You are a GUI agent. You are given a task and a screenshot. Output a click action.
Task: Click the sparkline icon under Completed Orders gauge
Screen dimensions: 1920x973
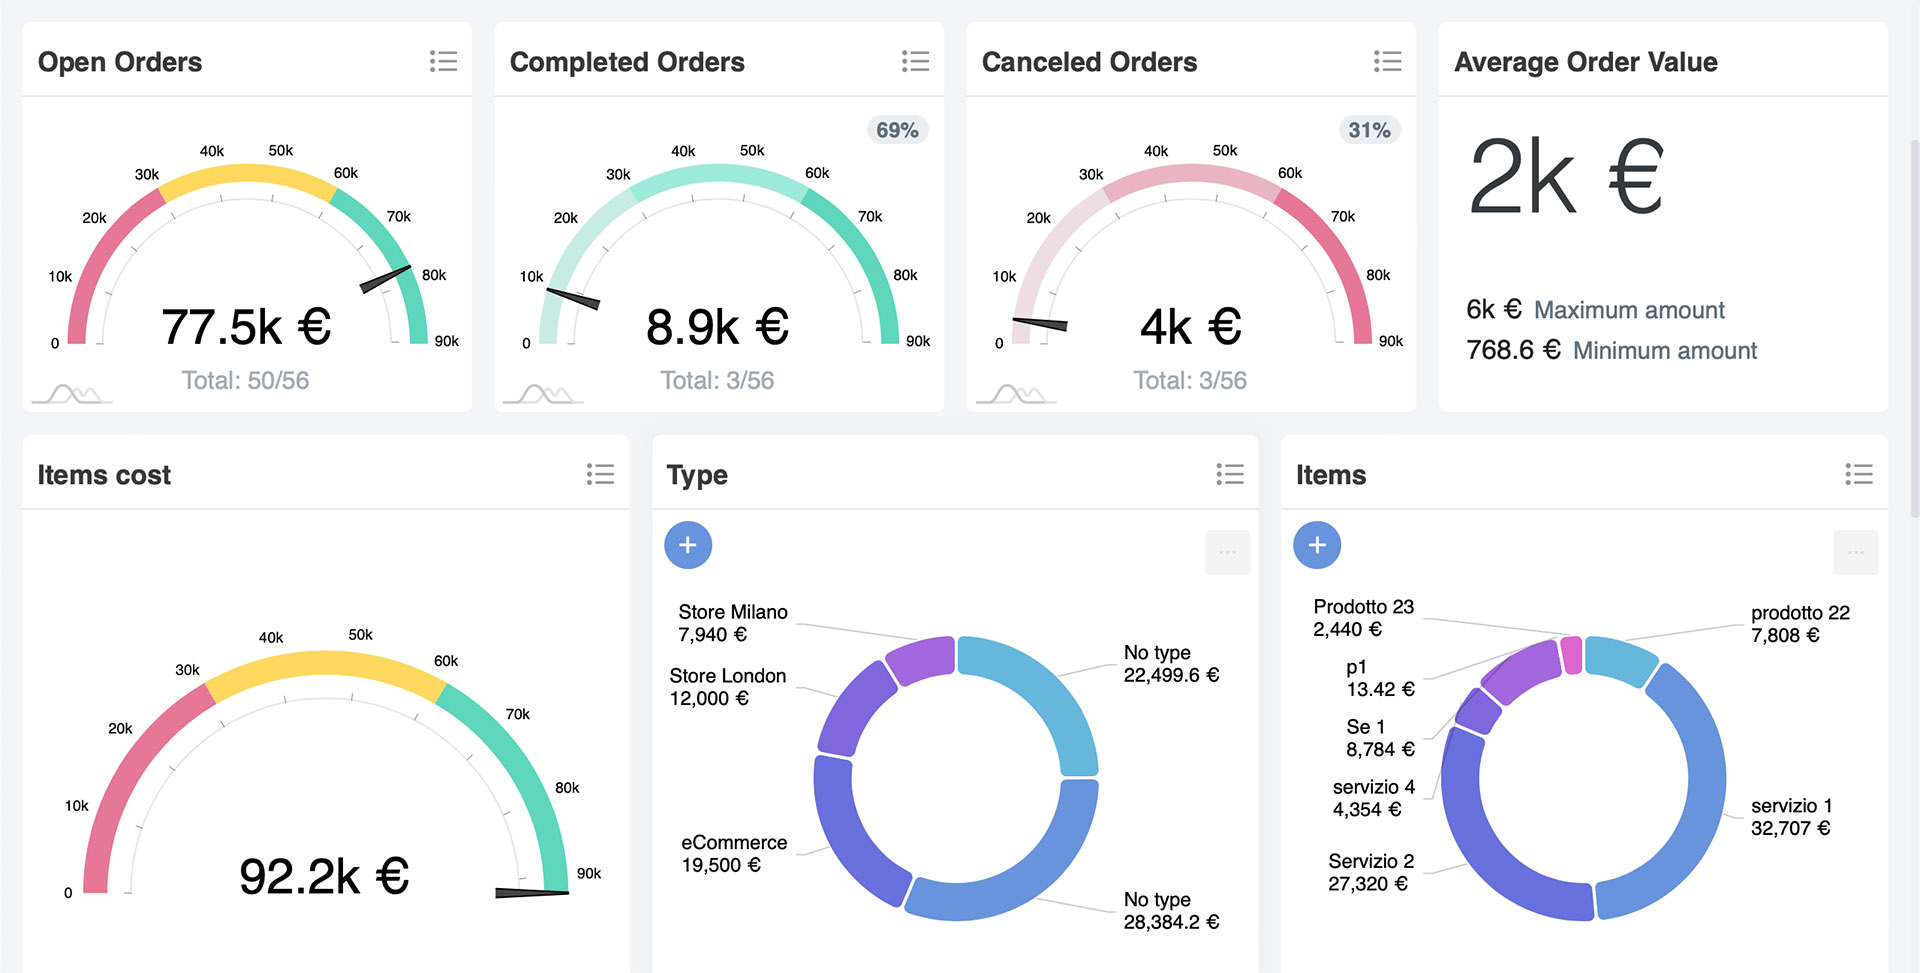tap(544, 392)
